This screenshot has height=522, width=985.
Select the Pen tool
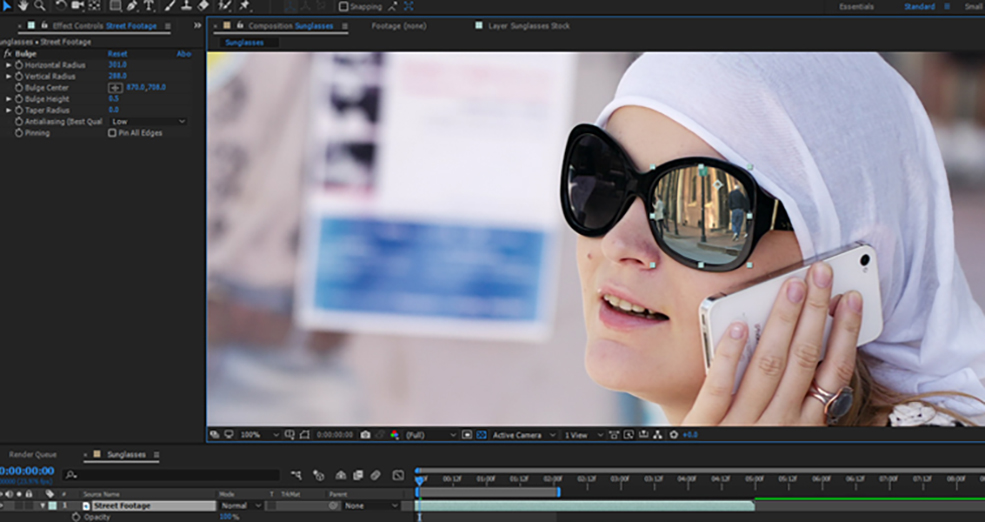(x=132, y=6)
